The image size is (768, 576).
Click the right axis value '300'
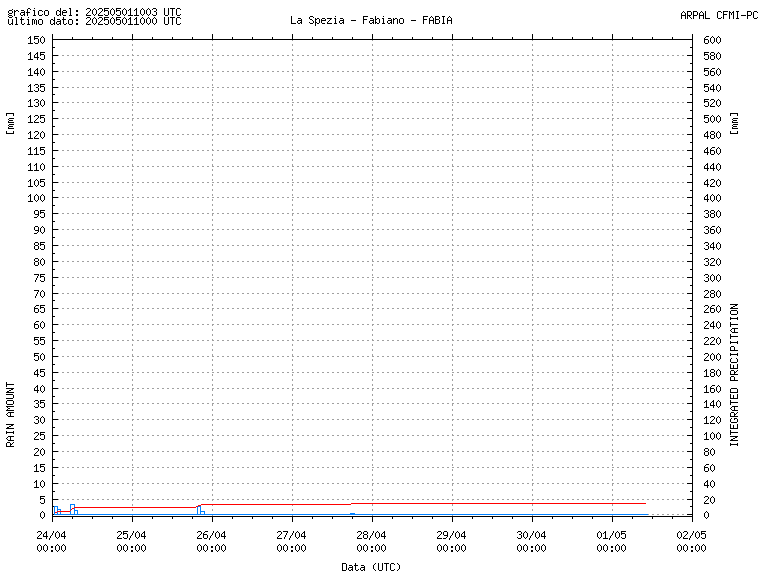pos(712,278)
